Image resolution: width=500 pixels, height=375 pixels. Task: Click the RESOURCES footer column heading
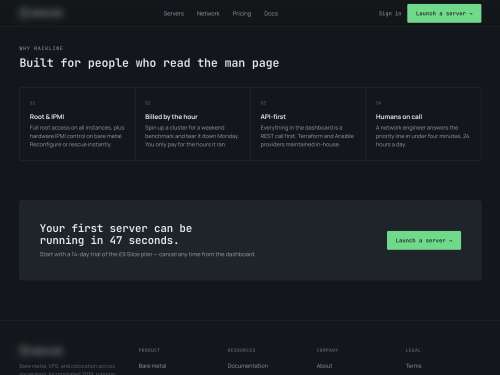click(x=241, y=350)
